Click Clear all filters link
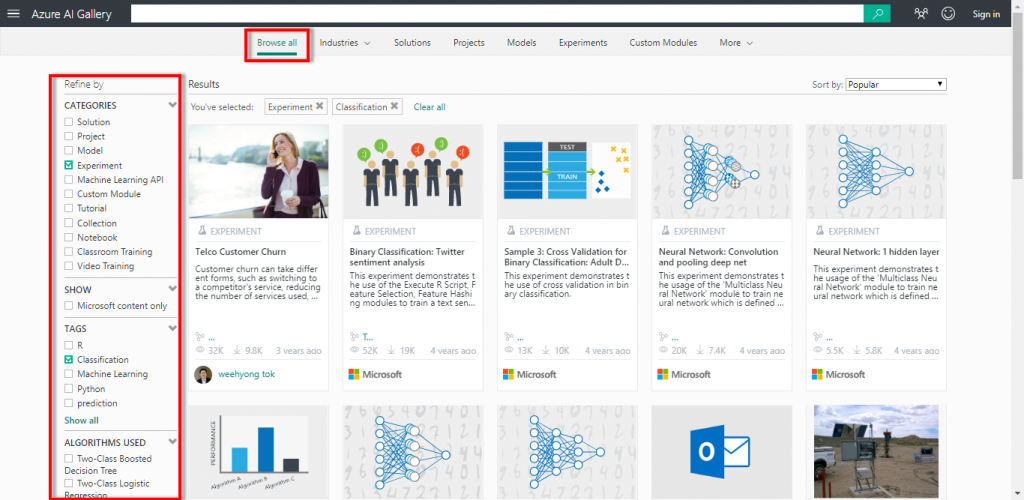 click(430, 106)
